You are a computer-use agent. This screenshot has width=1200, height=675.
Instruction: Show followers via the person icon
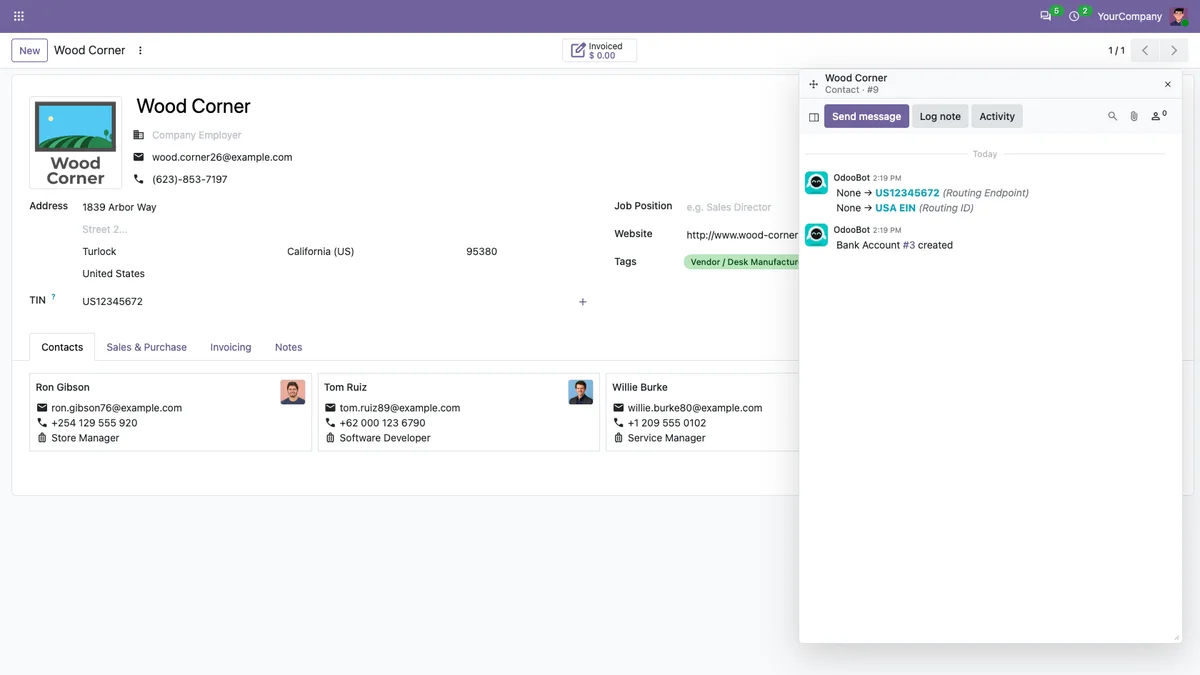(1159, 116)
